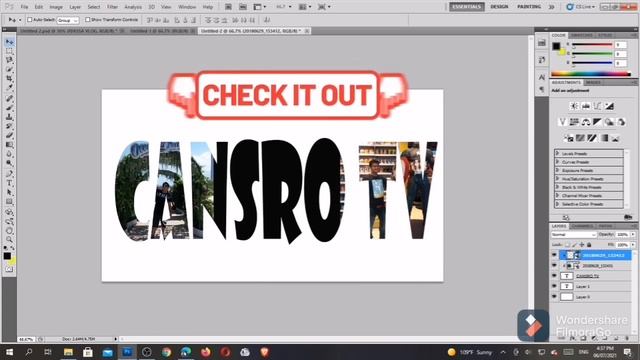
Task: Expand Levels Presets
Action: [558, 153]
